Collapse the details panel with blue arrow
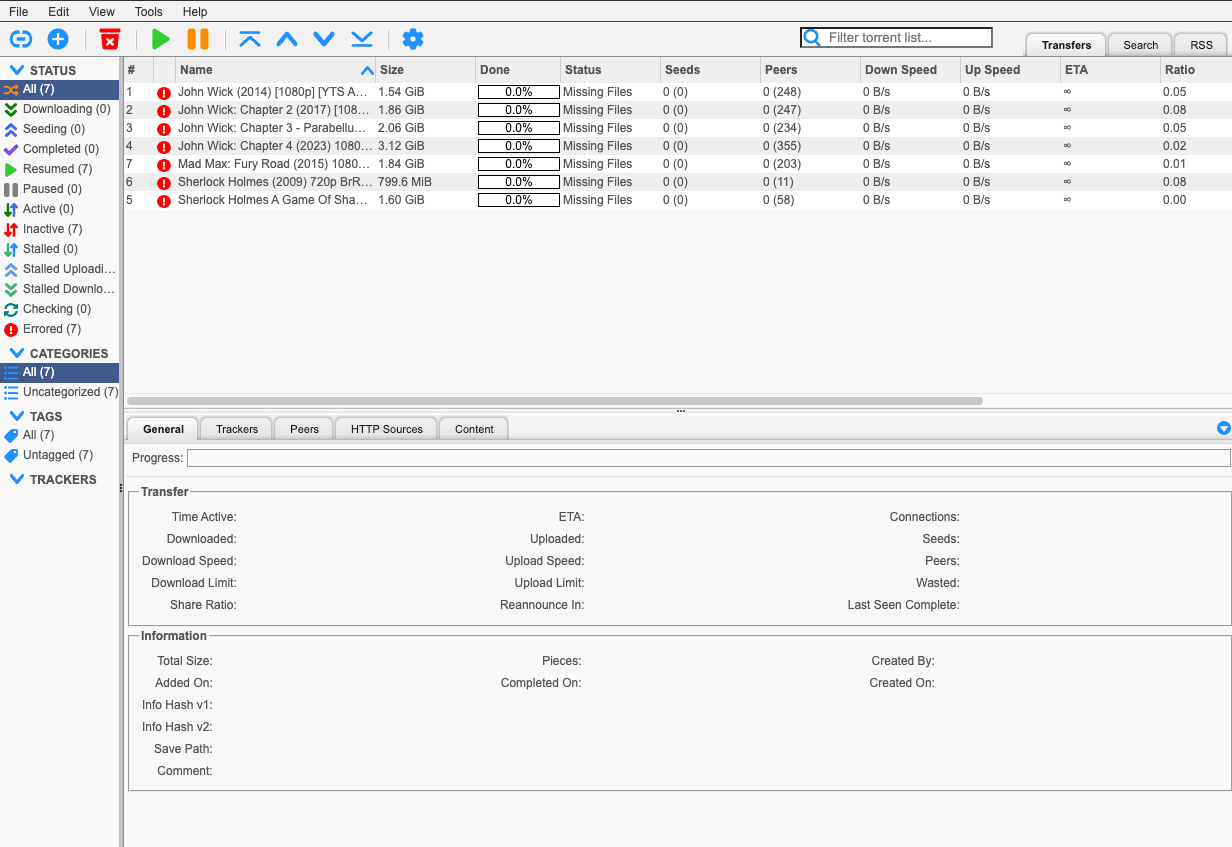 coord(1223,428)
